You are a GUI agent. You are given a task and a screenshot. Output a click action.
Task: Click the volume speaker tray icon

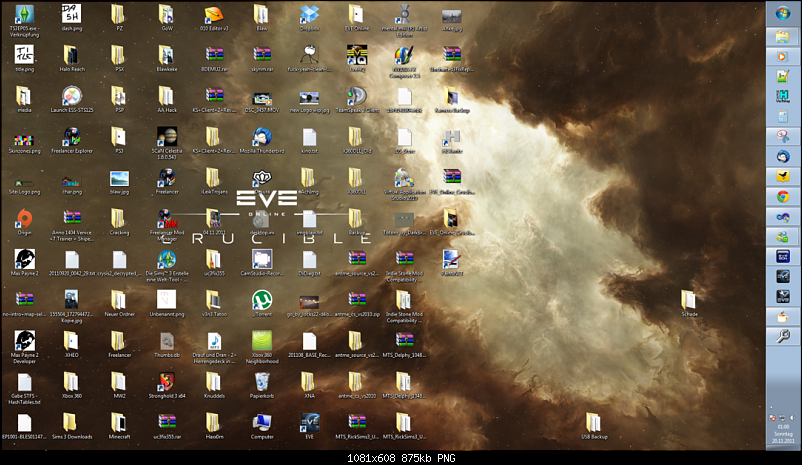[x=792, y=418]
